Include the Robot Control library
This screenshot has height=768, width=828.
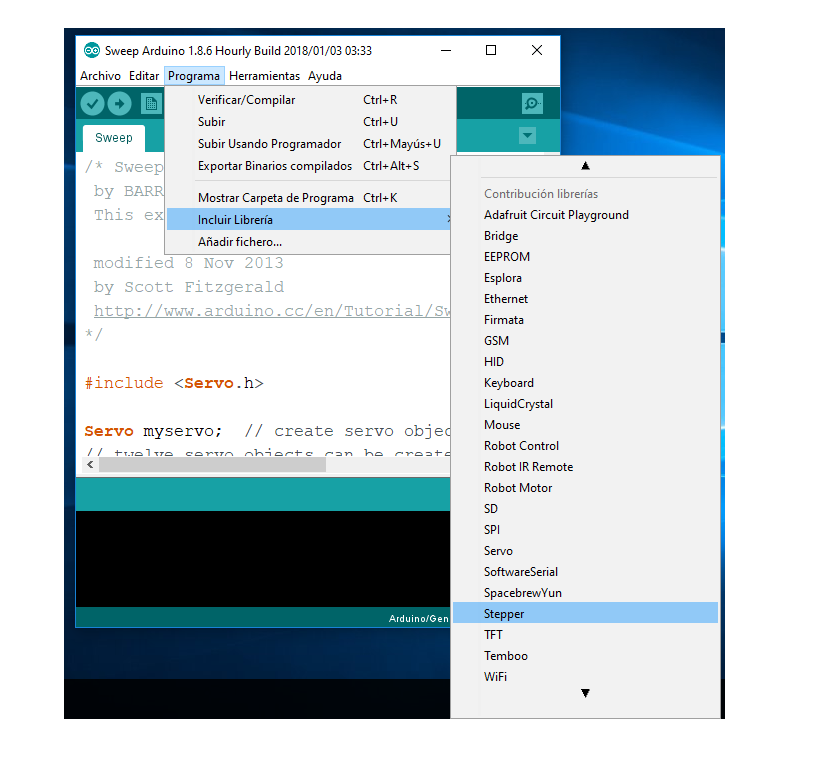coord(585,446)
